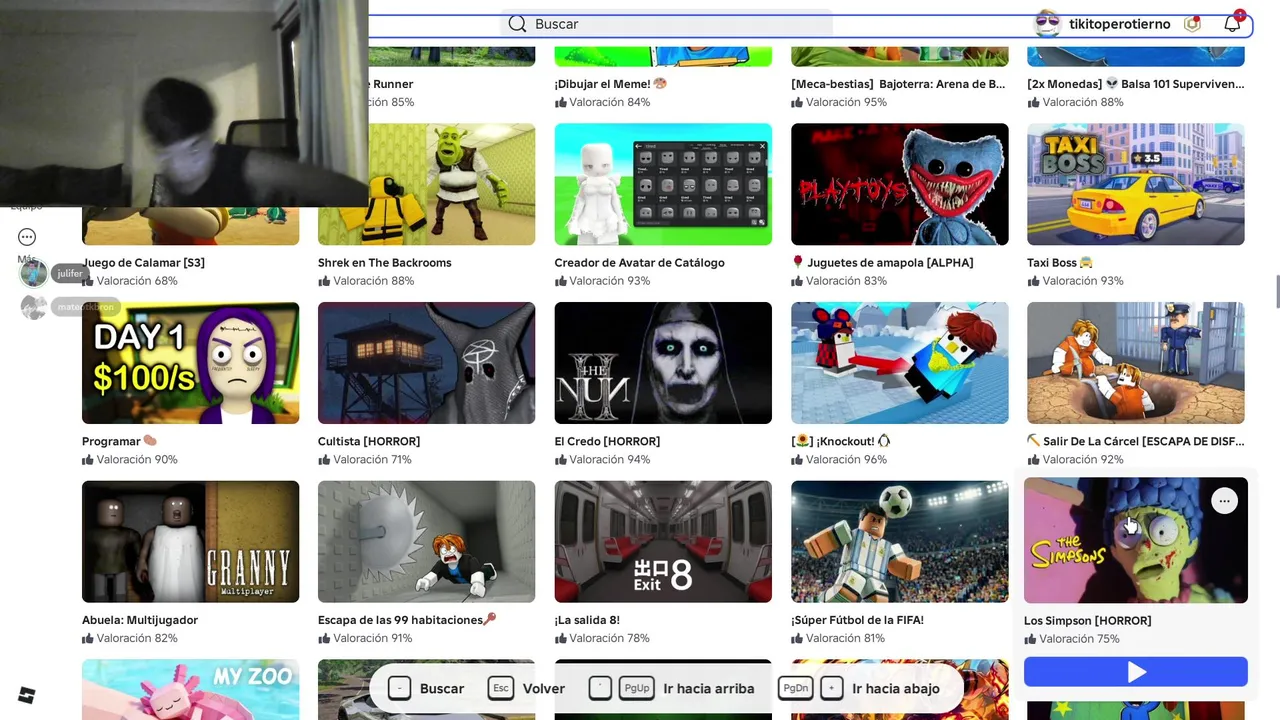Open ¡Súper Fútbol de la FIFA! thumbnail

click(899, 541)
